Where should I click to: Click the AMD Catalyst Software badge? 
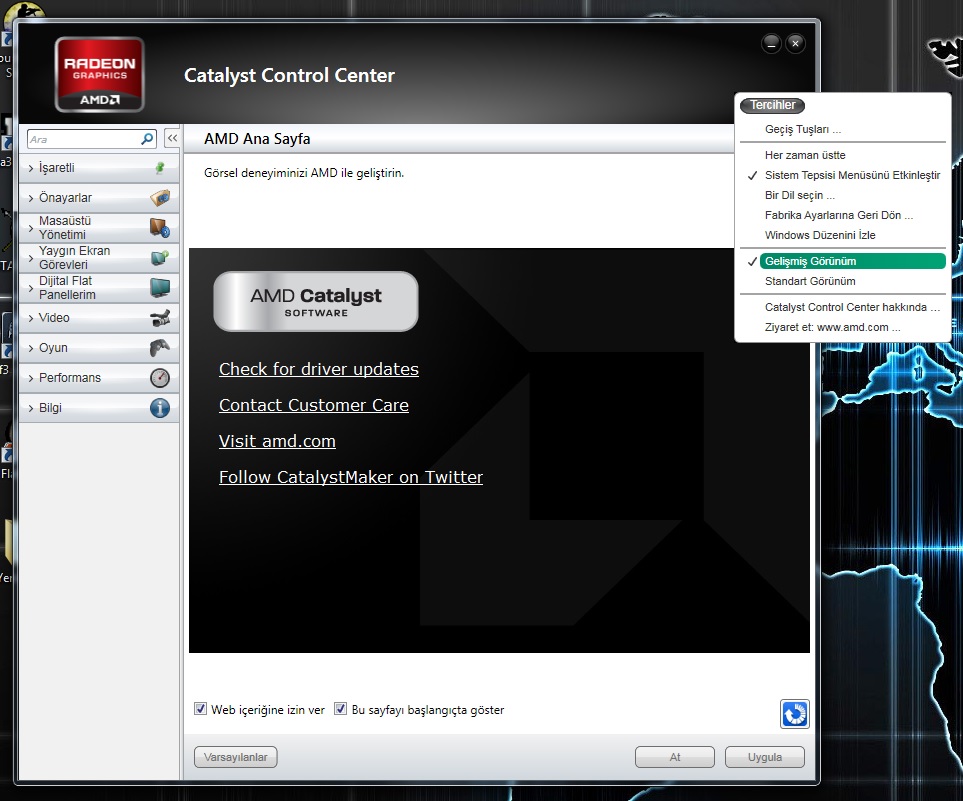316,302
